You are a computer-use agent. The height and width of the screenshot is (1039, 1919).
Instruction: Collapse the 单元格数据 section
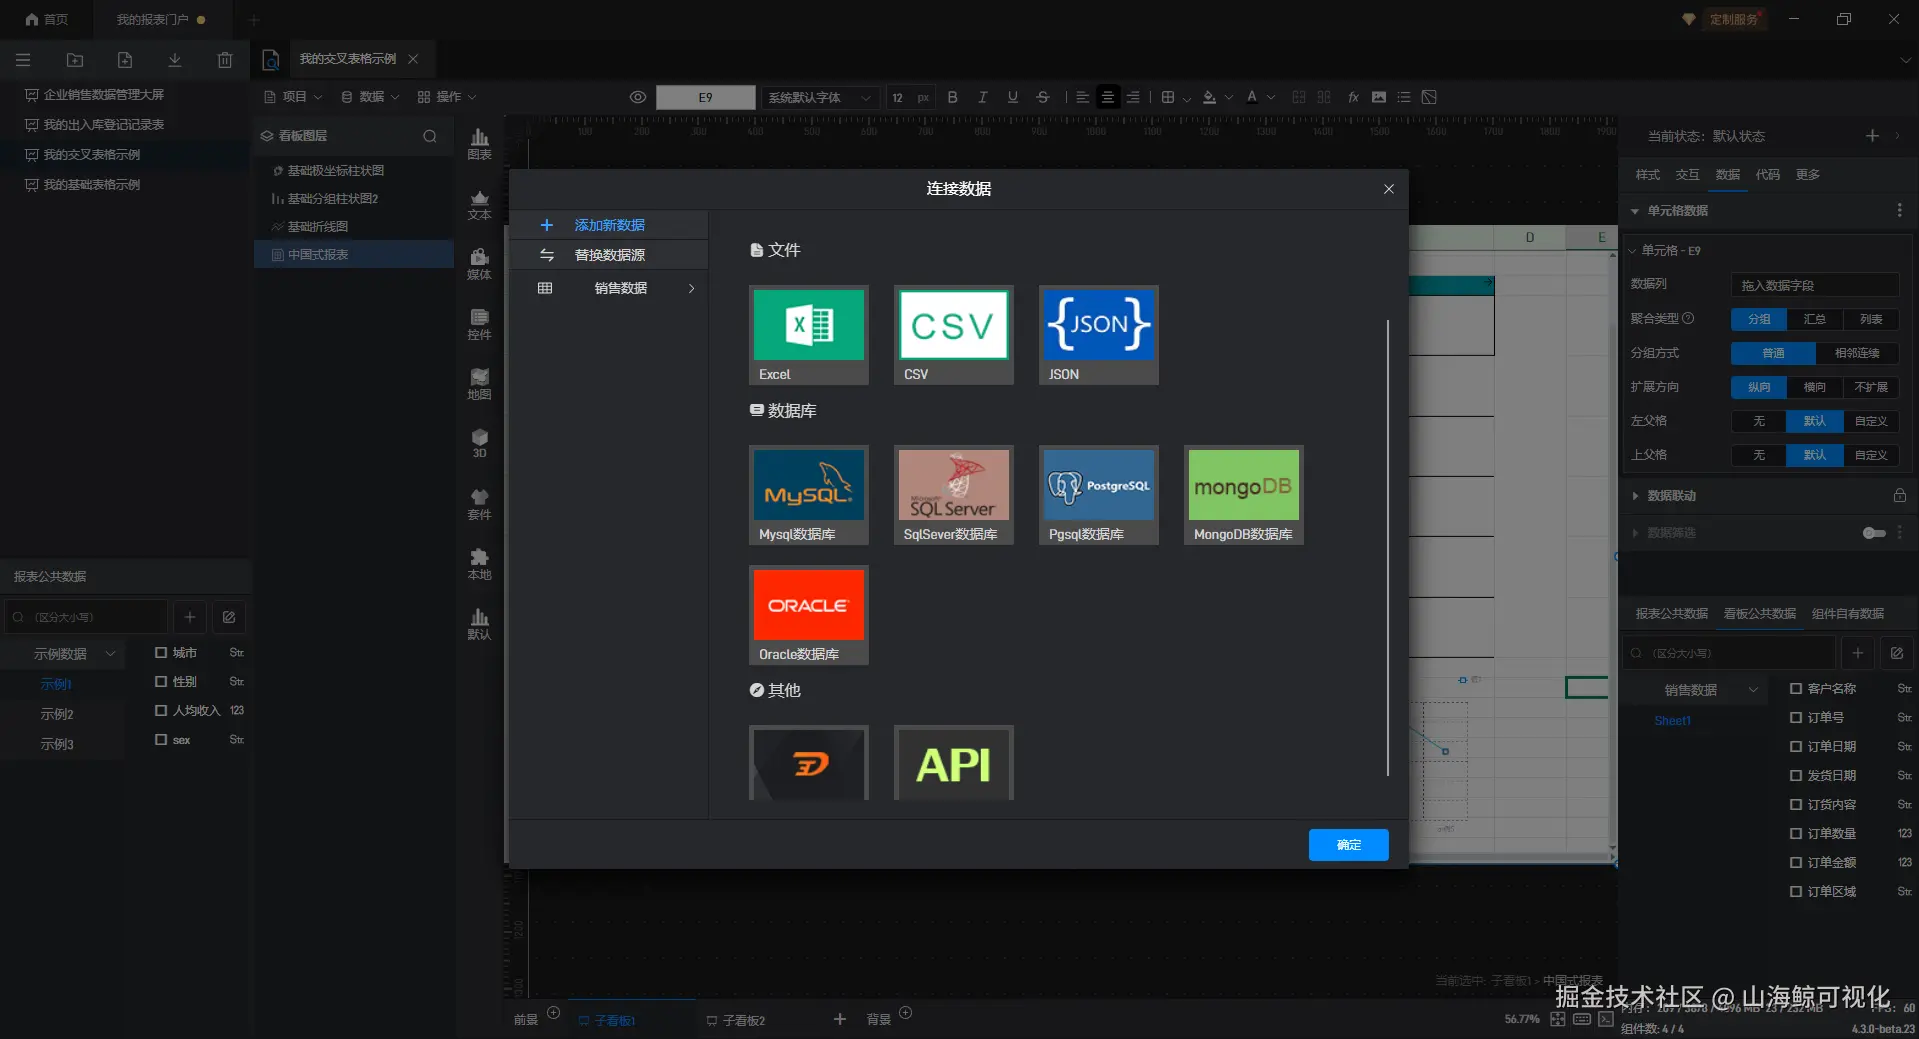tap(1635, 211)
